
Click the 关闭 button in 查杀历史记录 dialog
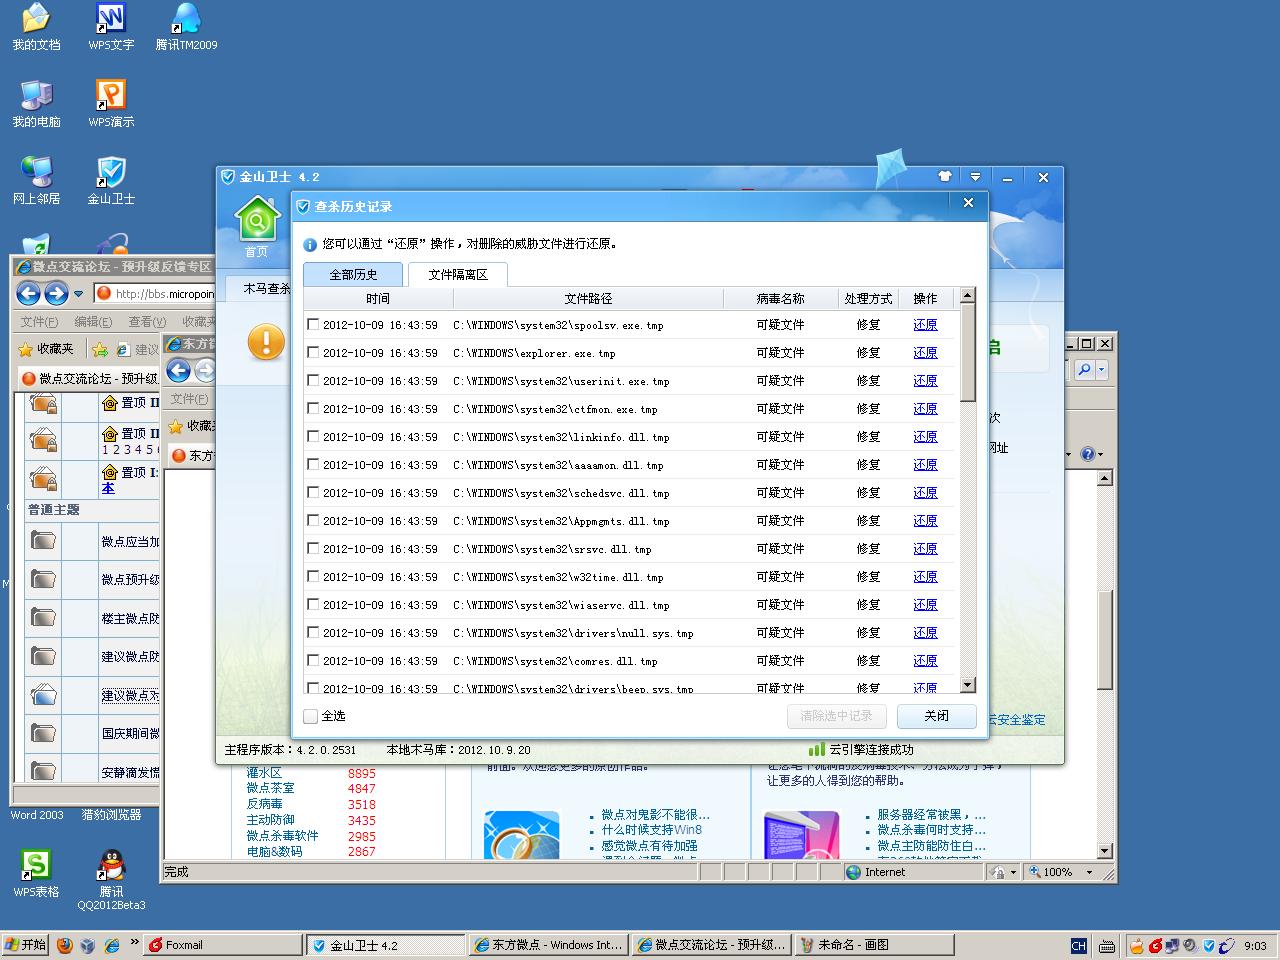coord(937,716)
